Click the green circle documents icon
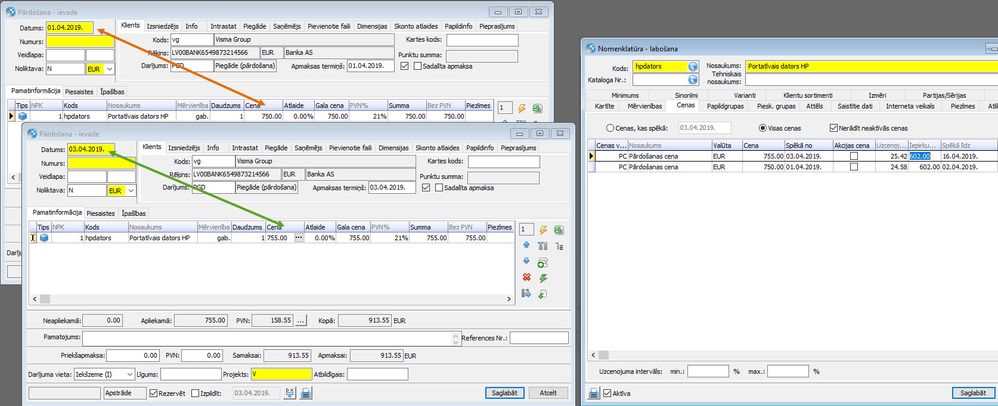This screenshot has height=406, width=998. (543, 262)
